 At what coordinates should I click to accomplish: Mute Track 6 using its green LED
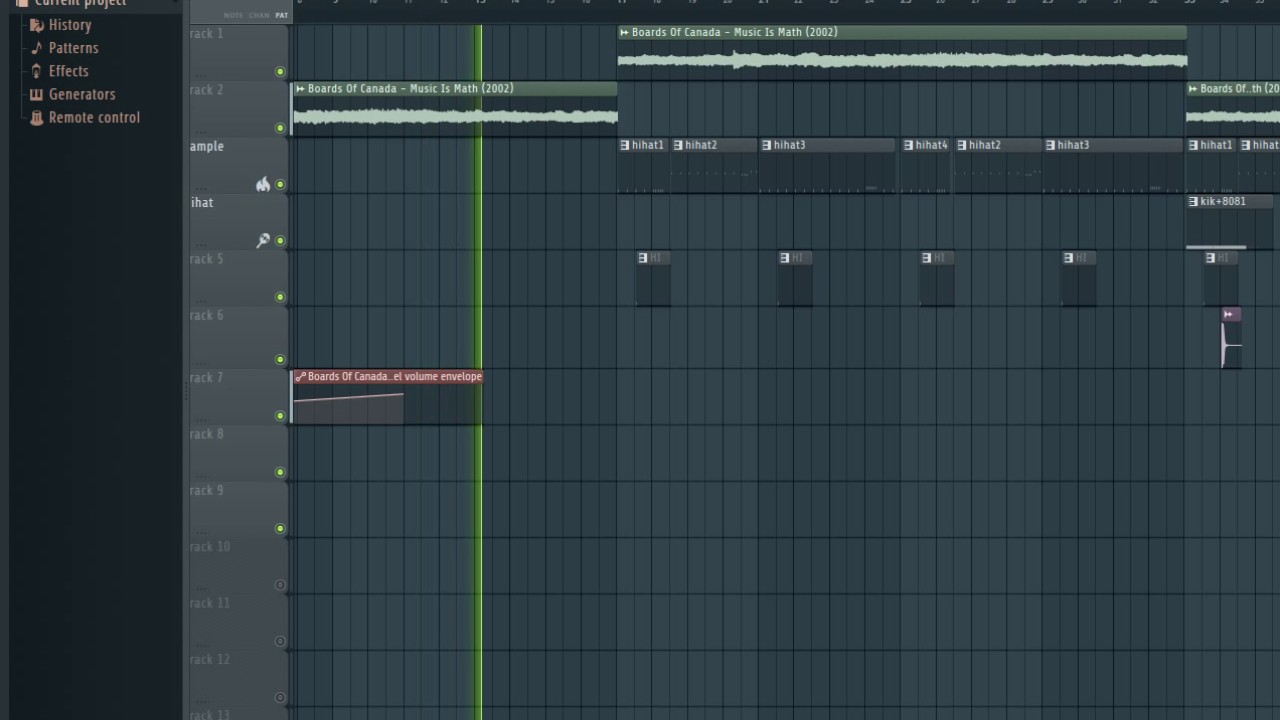tap(280, 359)
